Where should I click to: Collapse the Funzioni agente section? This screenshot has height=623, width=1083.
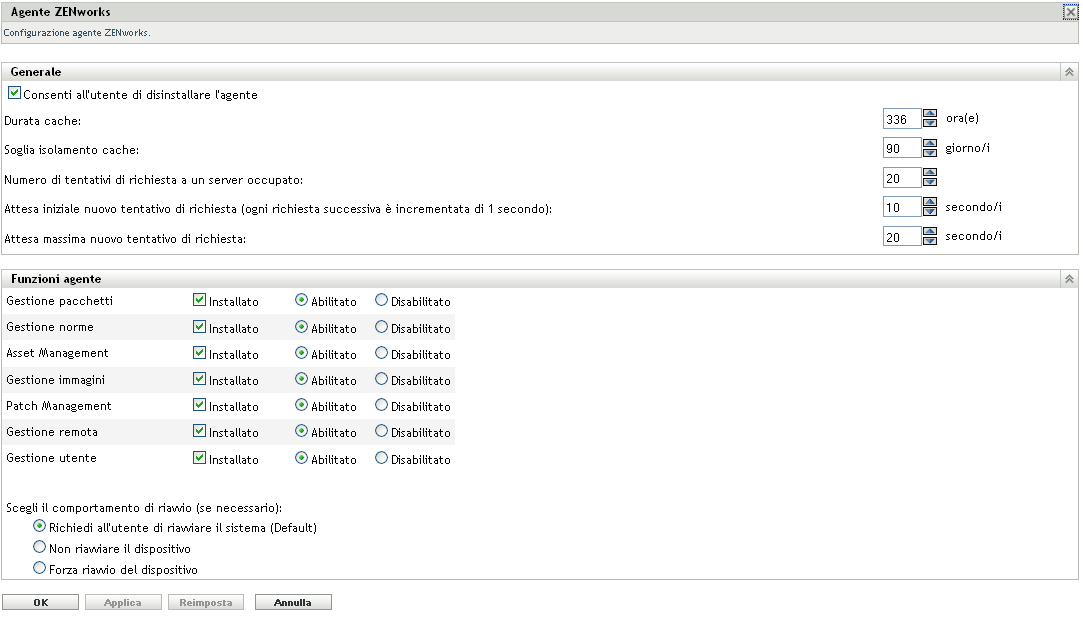[1068, 279]
